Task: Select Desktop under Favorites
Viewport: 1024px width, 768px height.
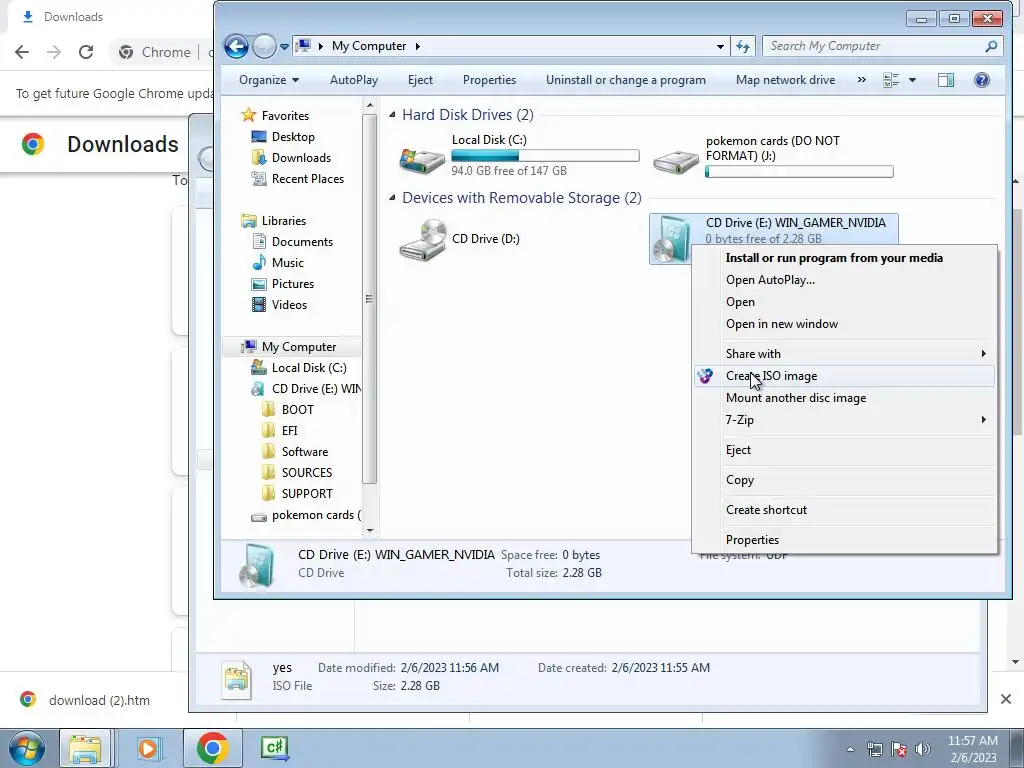Action: [293, 136]
